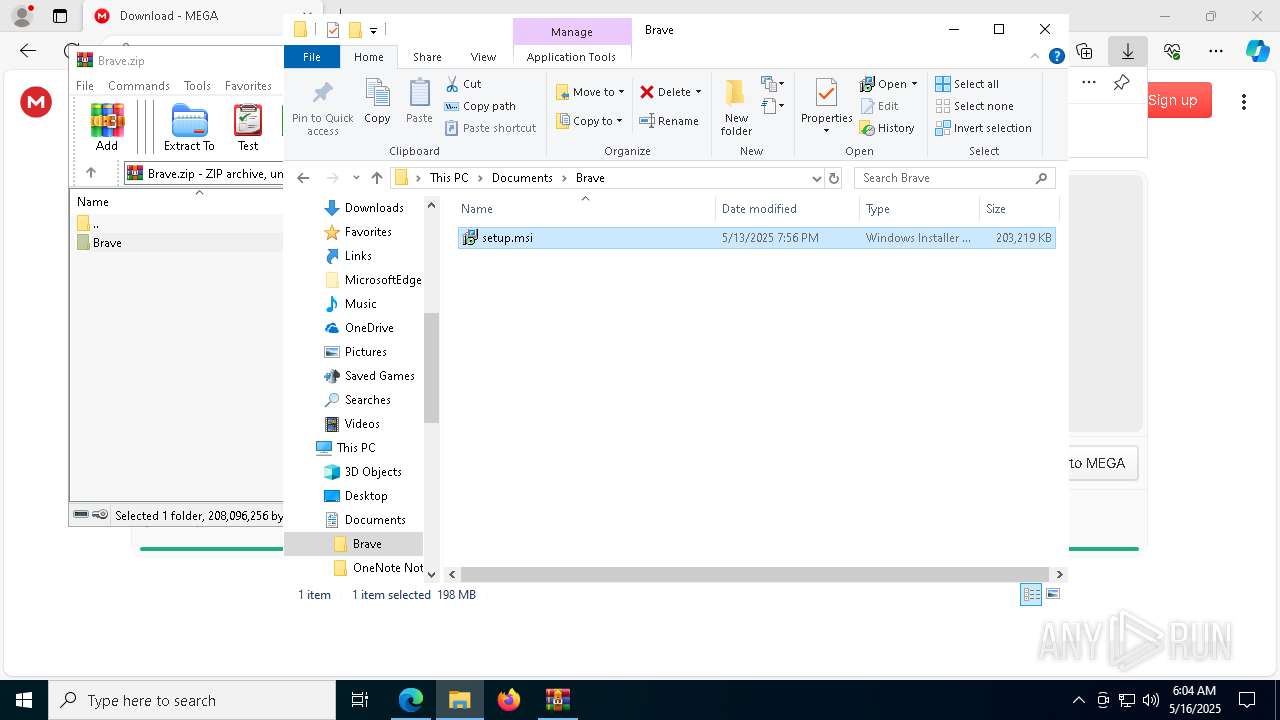1280x720 pixels.
Task: Click taskbar search box
Action: pyautogui.click(x=192, y=700)
